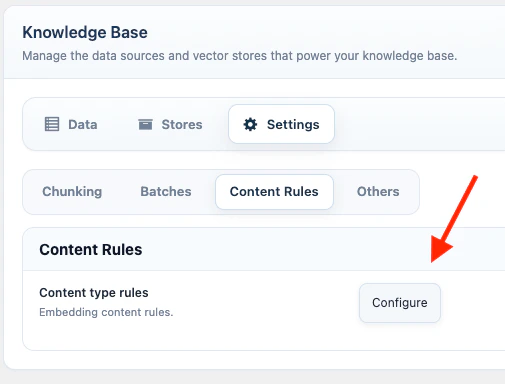Switch to the Data tab
The width and height of the screenshot is (505, 384).
point(71,124)
